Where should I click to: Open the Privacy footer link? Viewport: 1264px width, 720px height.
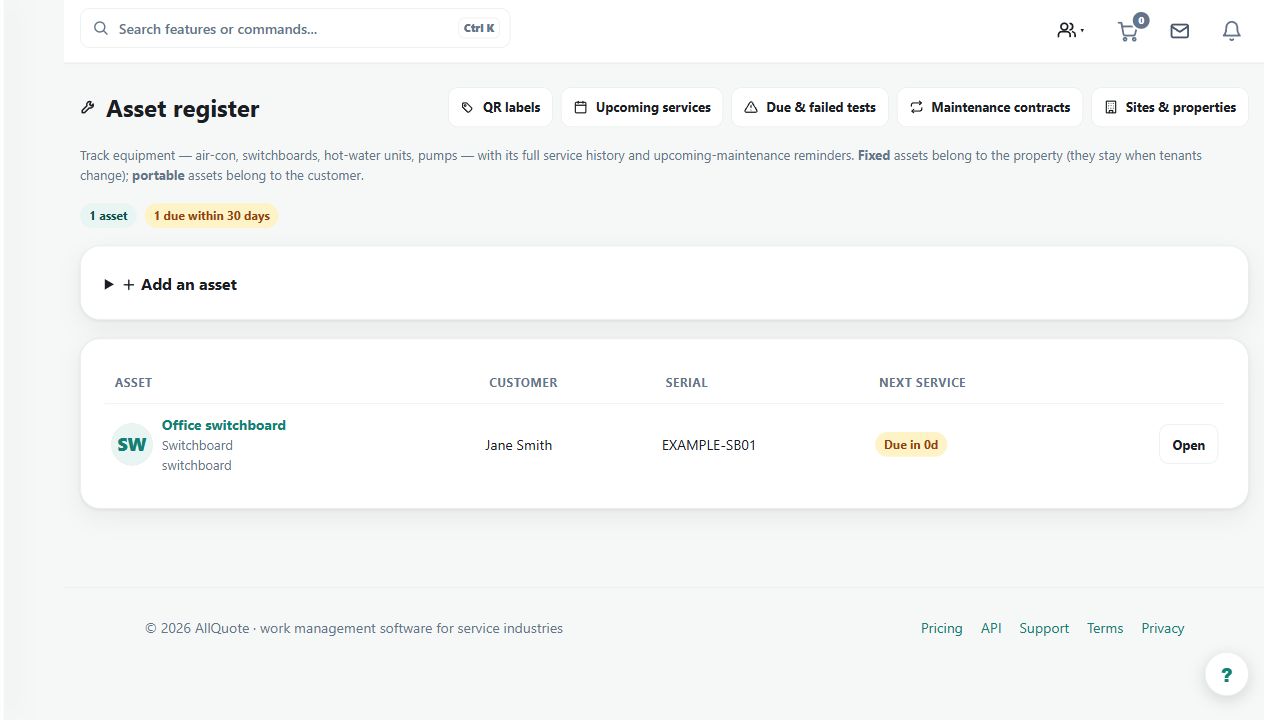point(1163,628)
